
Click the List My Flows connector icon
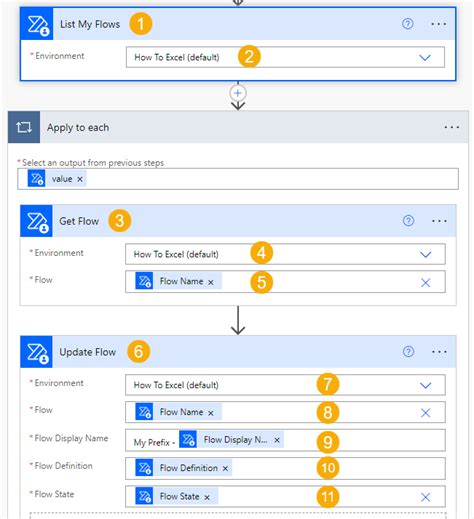(x=37, y=24)
